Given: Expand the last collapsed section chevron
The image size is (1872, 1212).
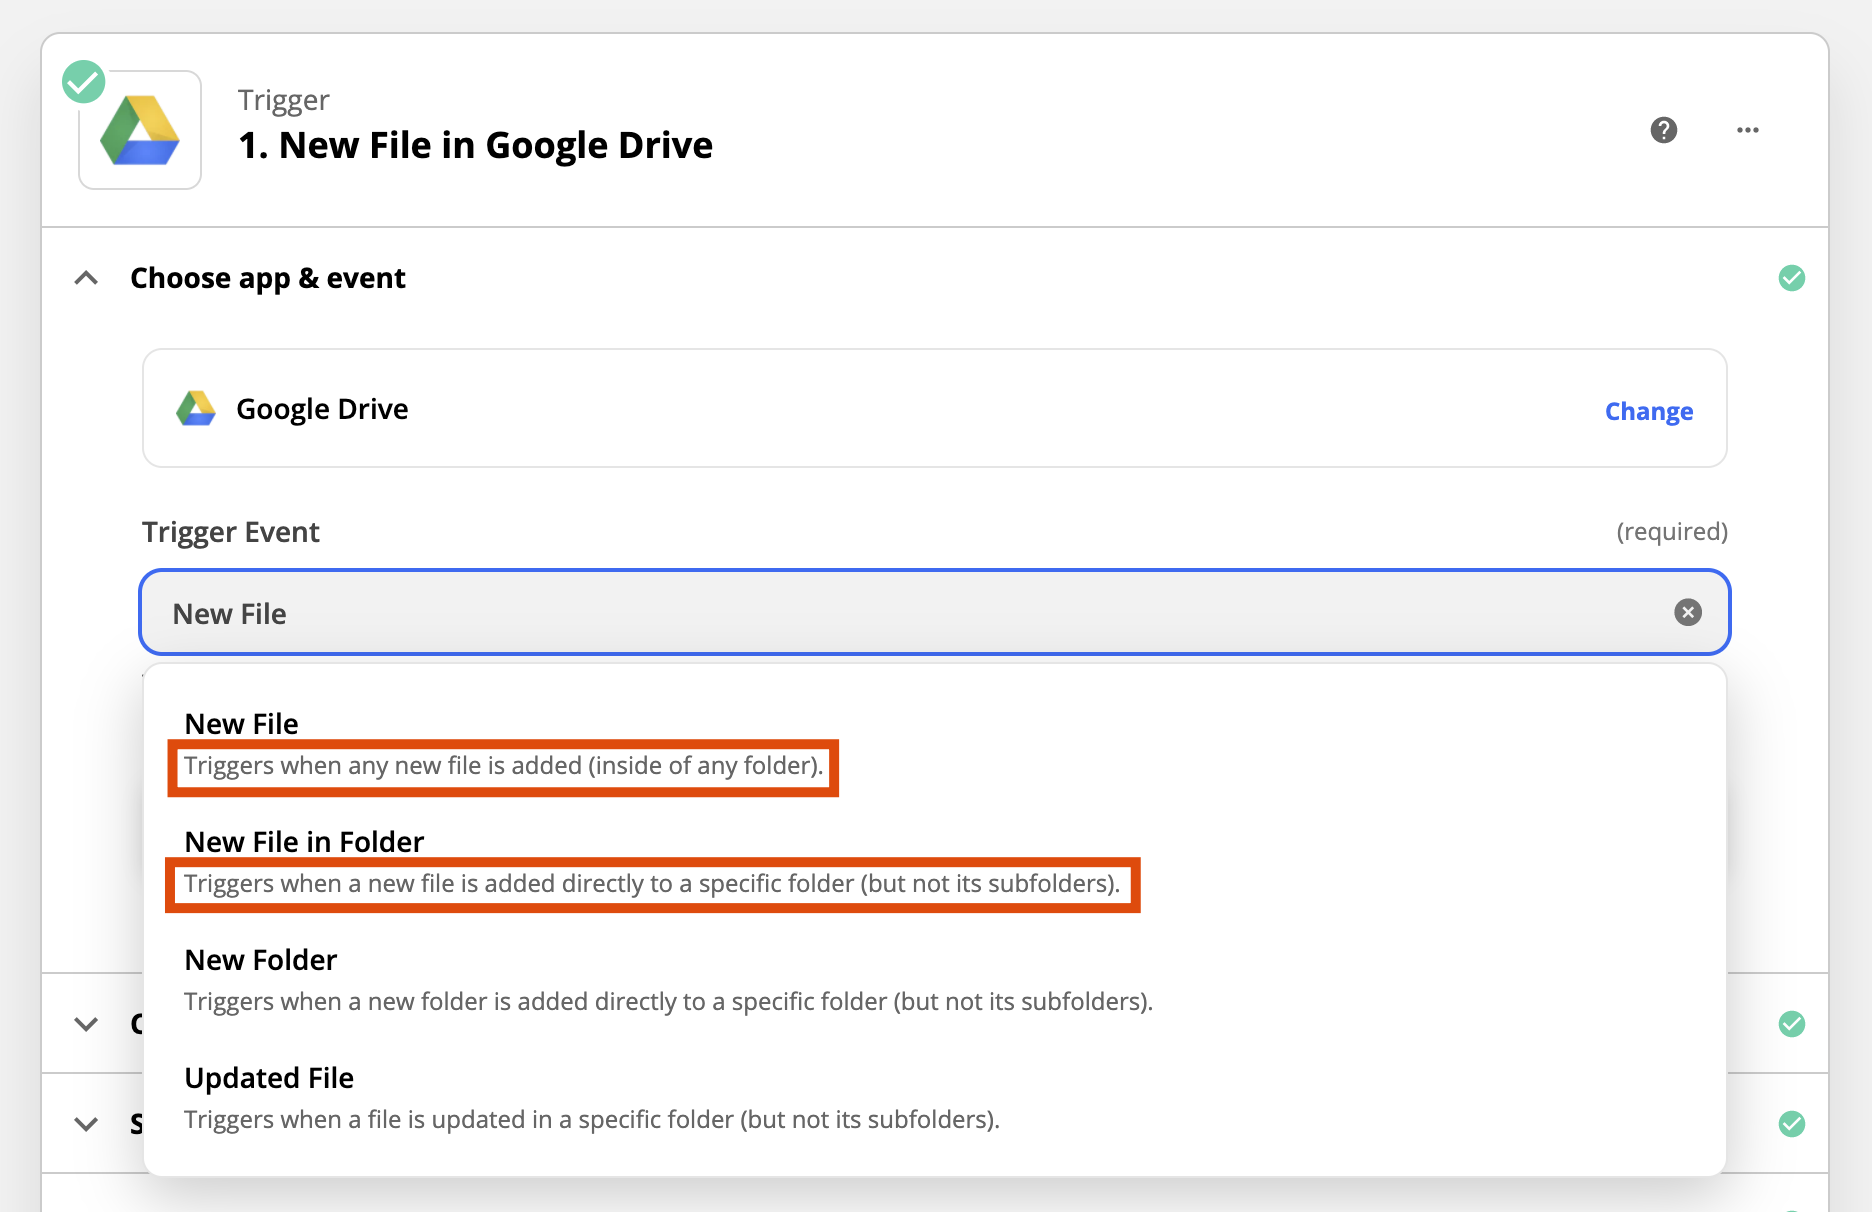Looking at the screenshot, I should click(x=87, y=1124).
